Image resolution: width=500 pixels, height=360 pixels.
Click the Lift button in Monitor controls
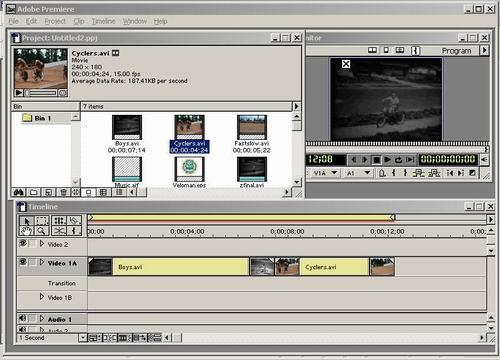click(x=418, y=173)
